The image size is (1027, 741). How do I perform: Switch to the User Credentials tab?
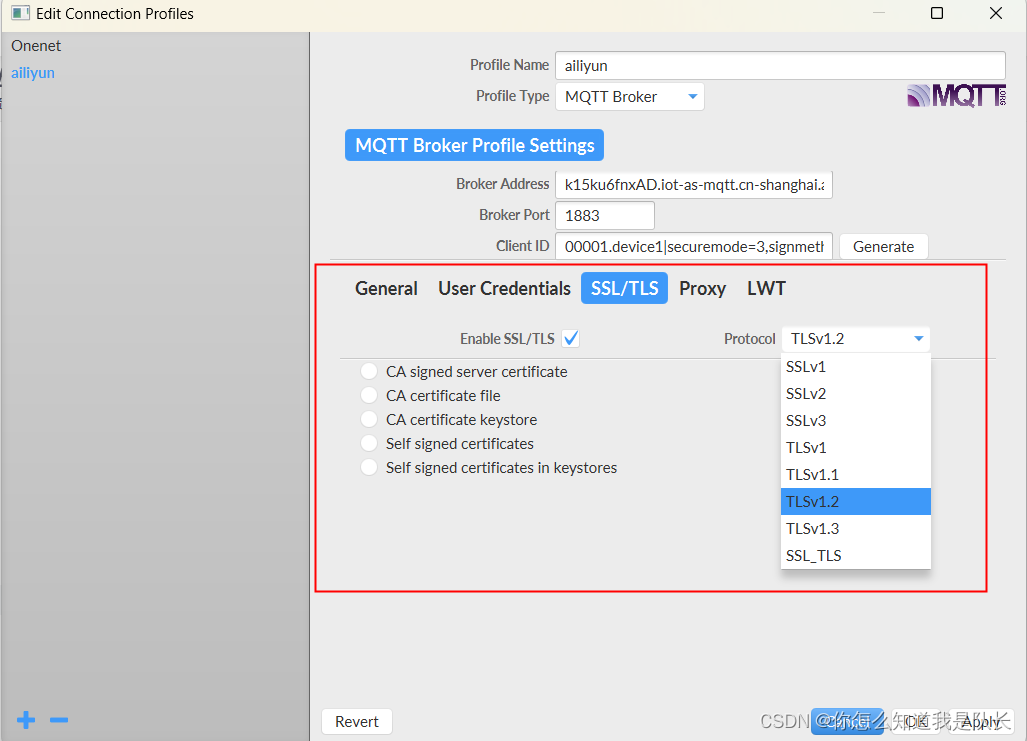(504, 288)
